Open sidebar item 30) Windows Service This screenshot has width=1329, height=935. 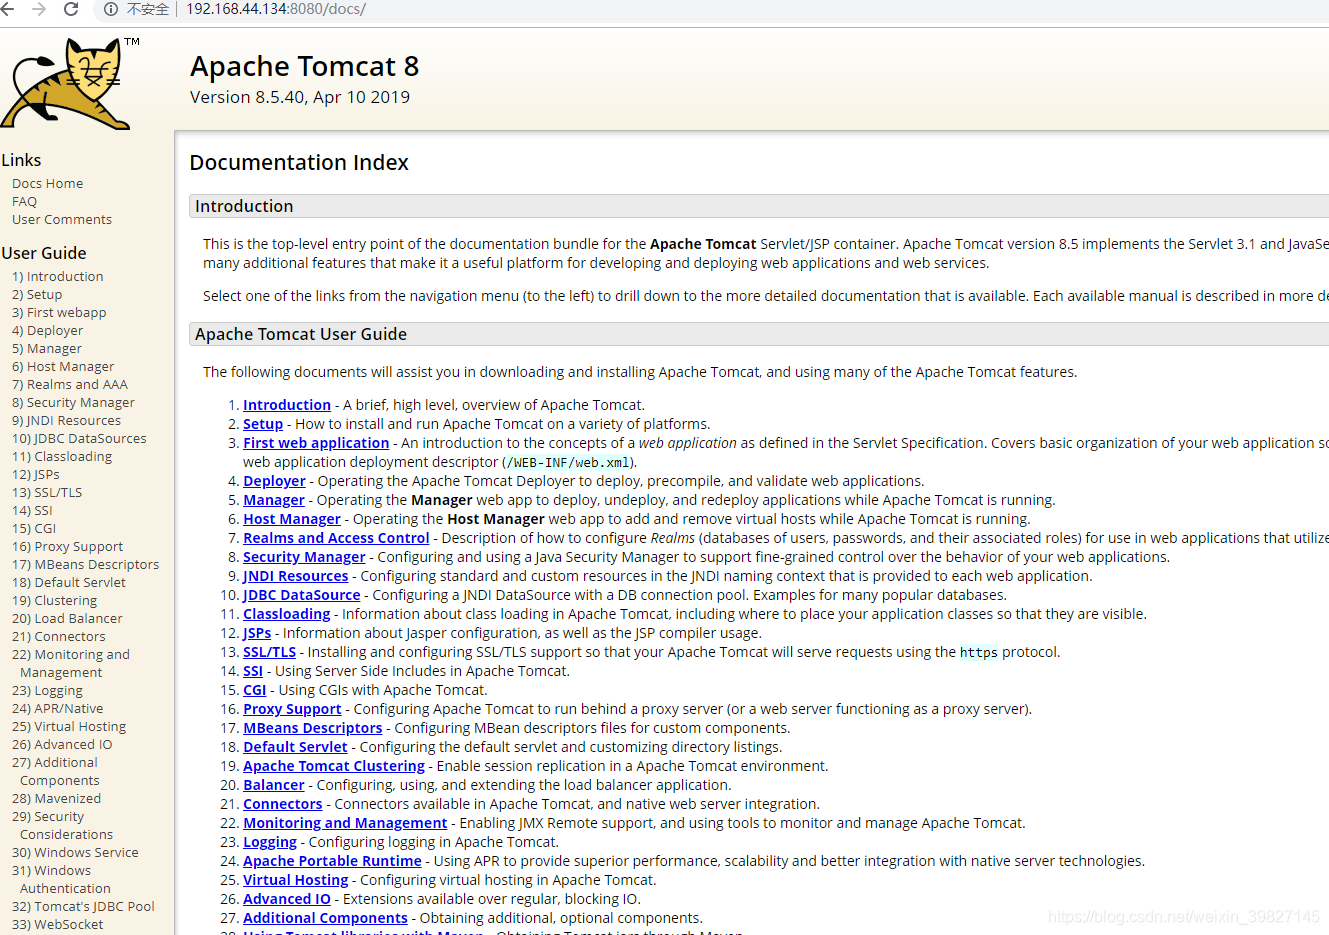[75, 853]
